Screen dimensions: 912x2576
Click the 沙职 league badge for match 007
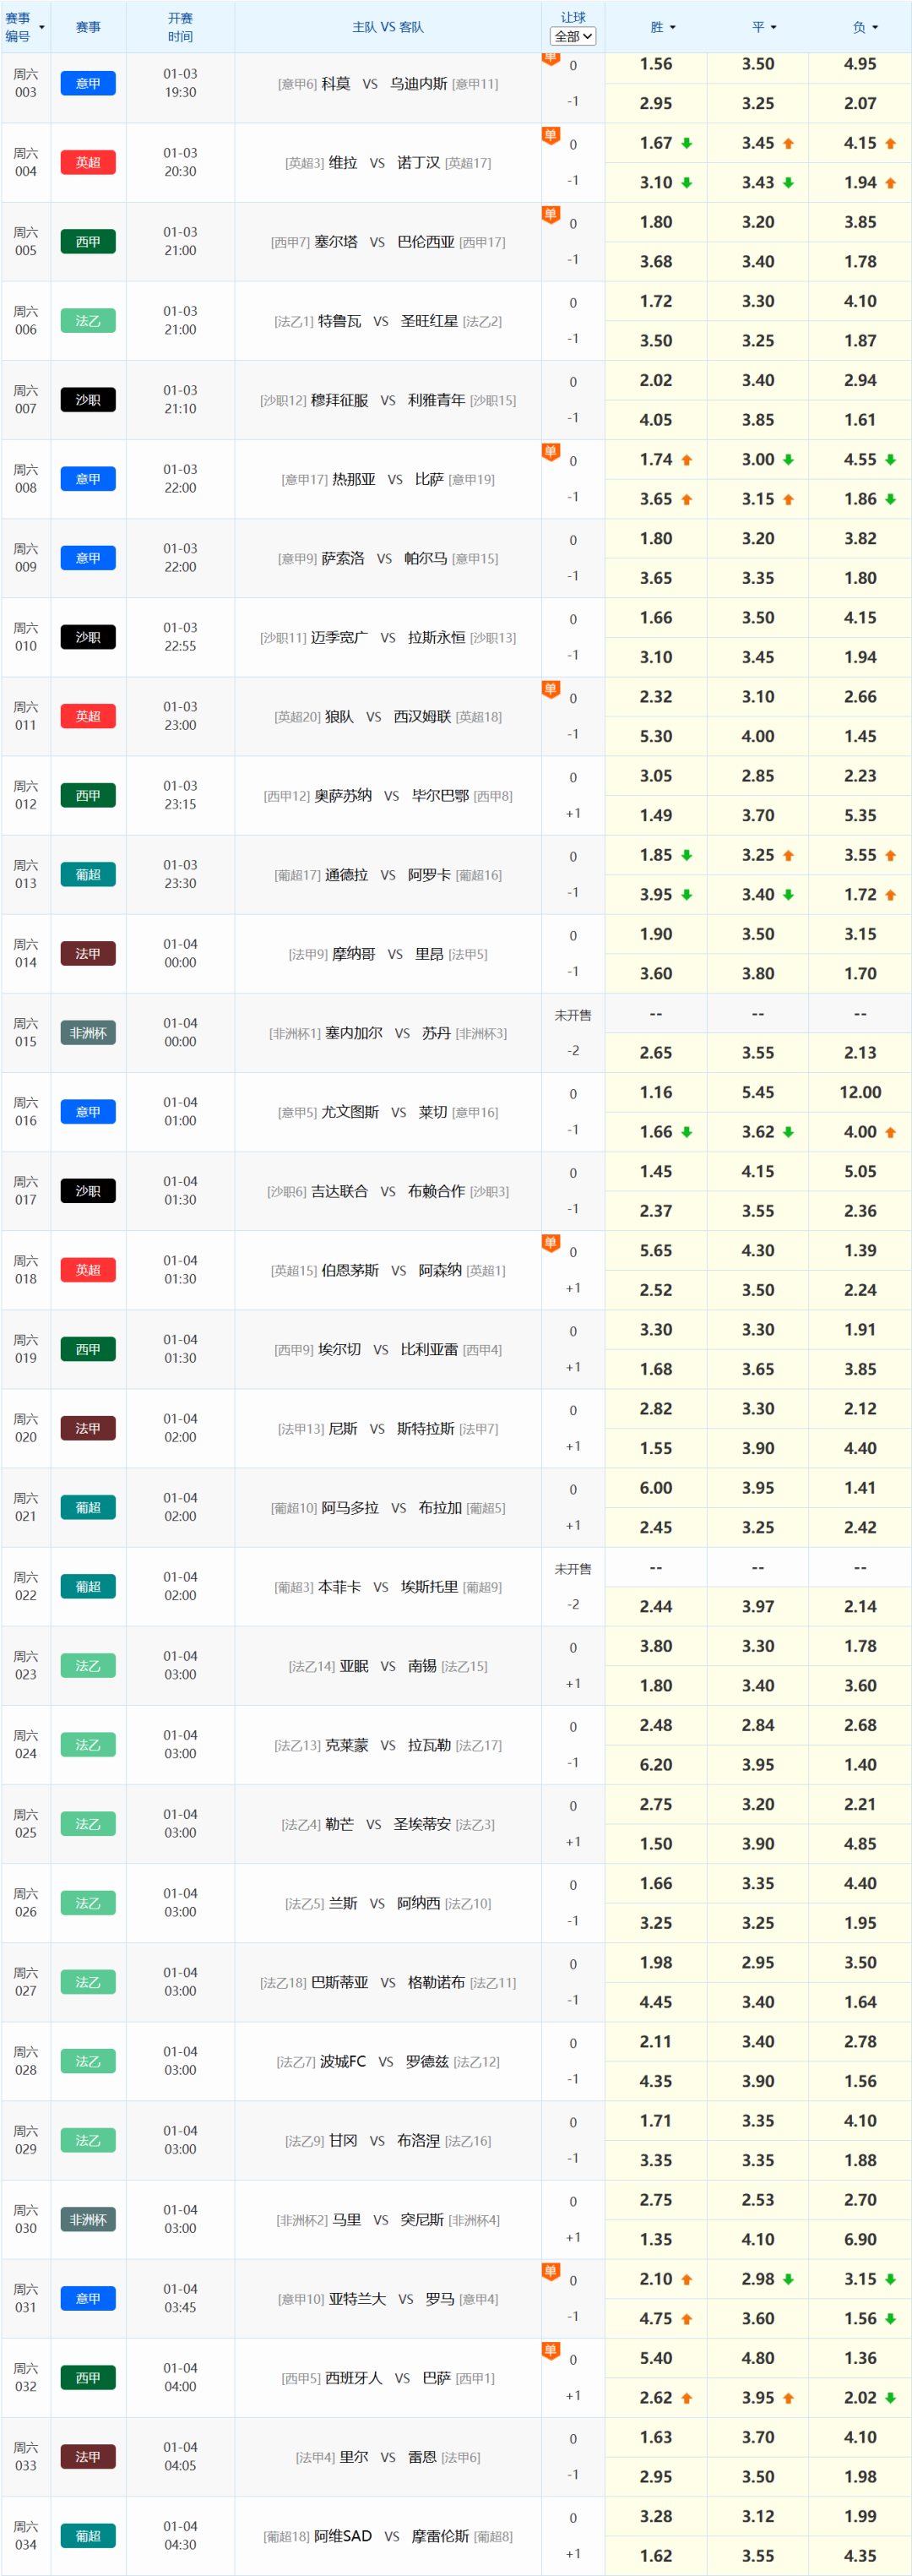tap(88, 400)
